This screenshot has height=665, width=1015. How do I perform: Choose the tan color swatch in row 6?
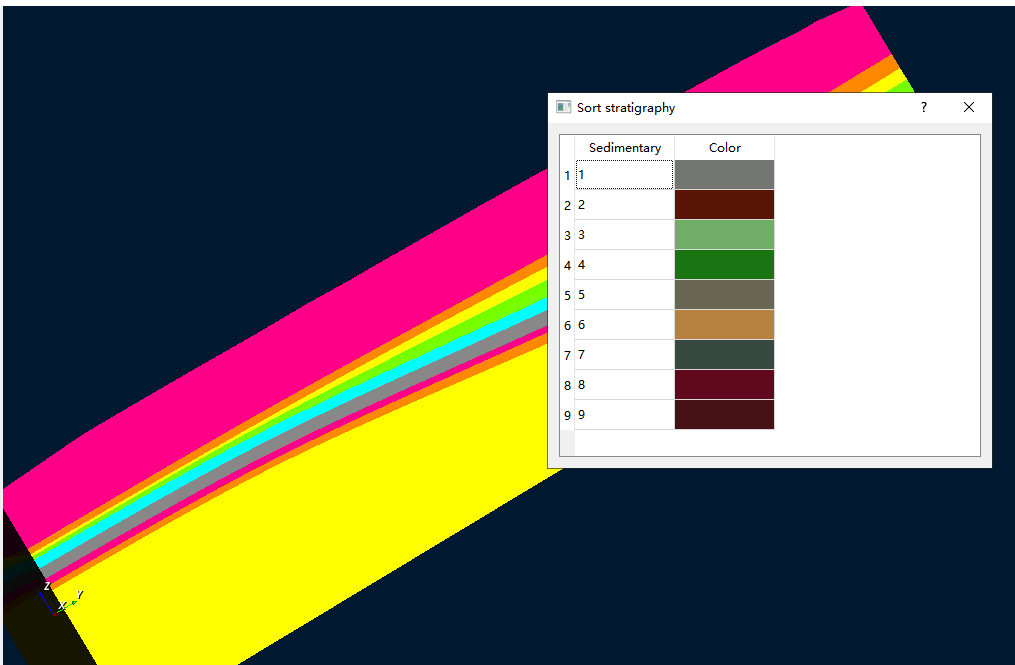724,325
